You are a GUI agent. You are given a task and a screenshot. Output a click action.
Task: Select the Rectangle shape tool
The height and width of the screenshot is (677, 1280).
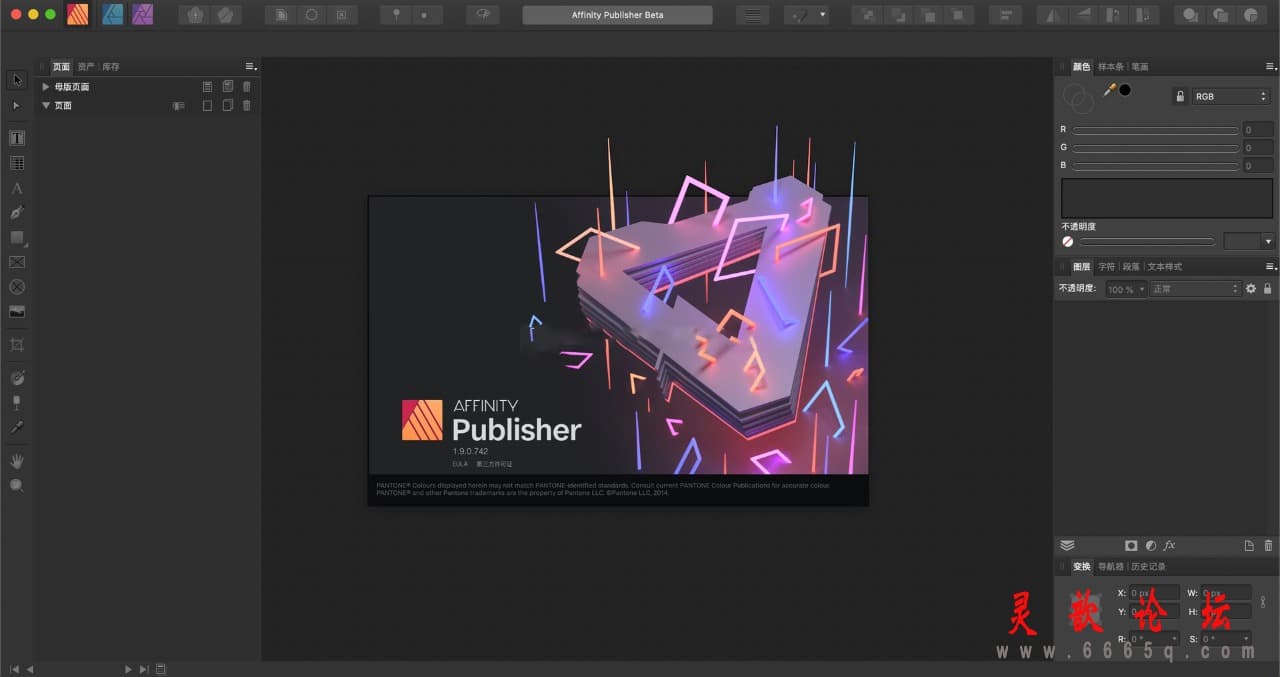[17, 237]
